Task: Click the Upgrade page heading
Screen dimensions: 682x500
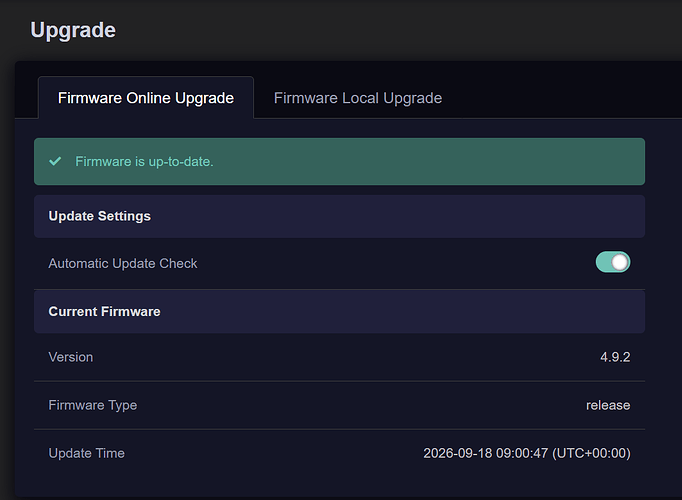Action: click(x=73, y=30)
